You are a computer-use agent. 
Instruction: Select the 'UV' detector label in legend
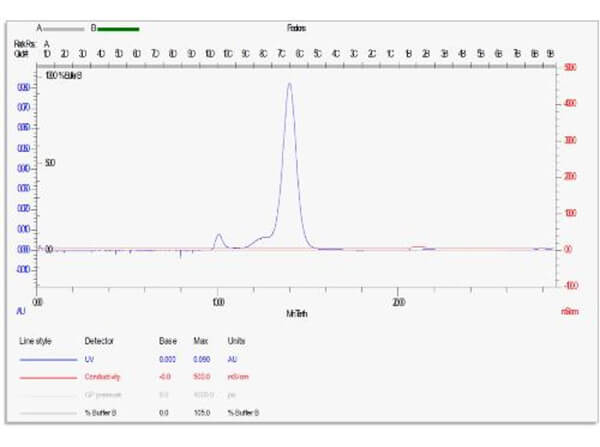tap(89, 359)
